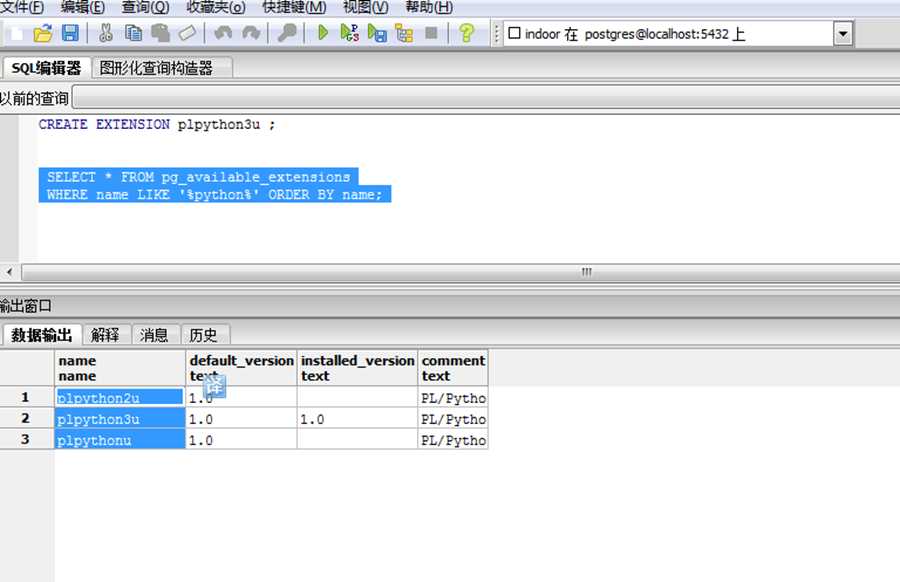The width and height of the screenshot is (900, 582).
Task: Open the 解释 output tab
Action: pyautogui.click(x=105, y=335)
